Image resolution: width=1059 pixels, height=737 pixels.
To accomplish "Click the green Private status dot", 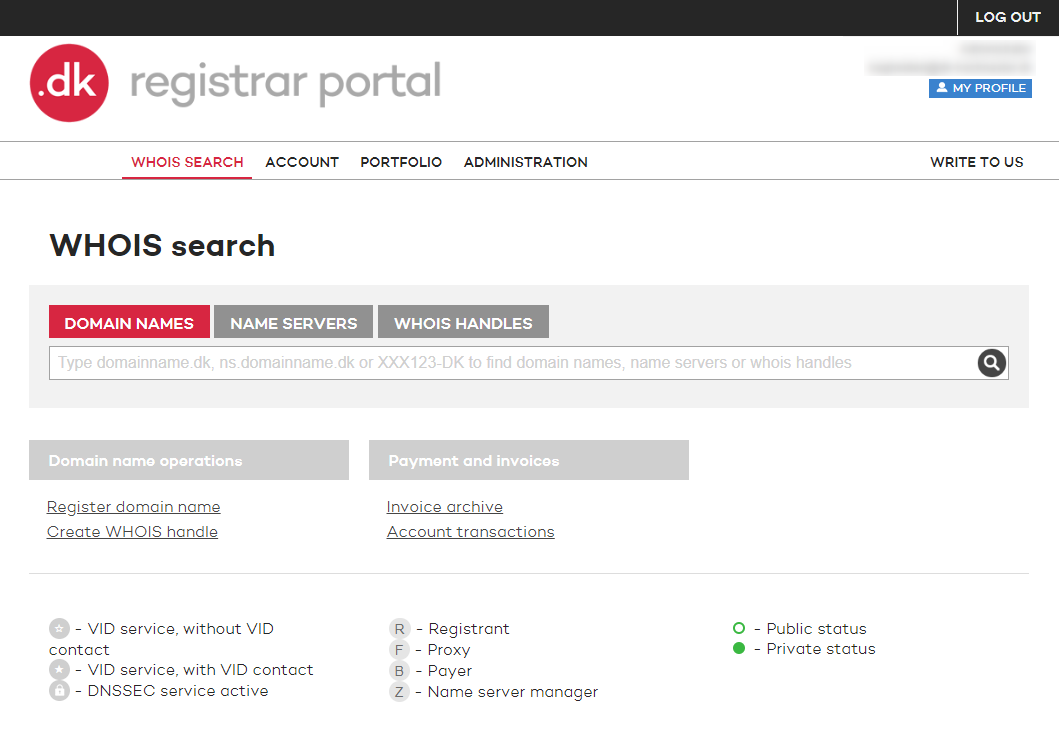I will pos(739,649).
